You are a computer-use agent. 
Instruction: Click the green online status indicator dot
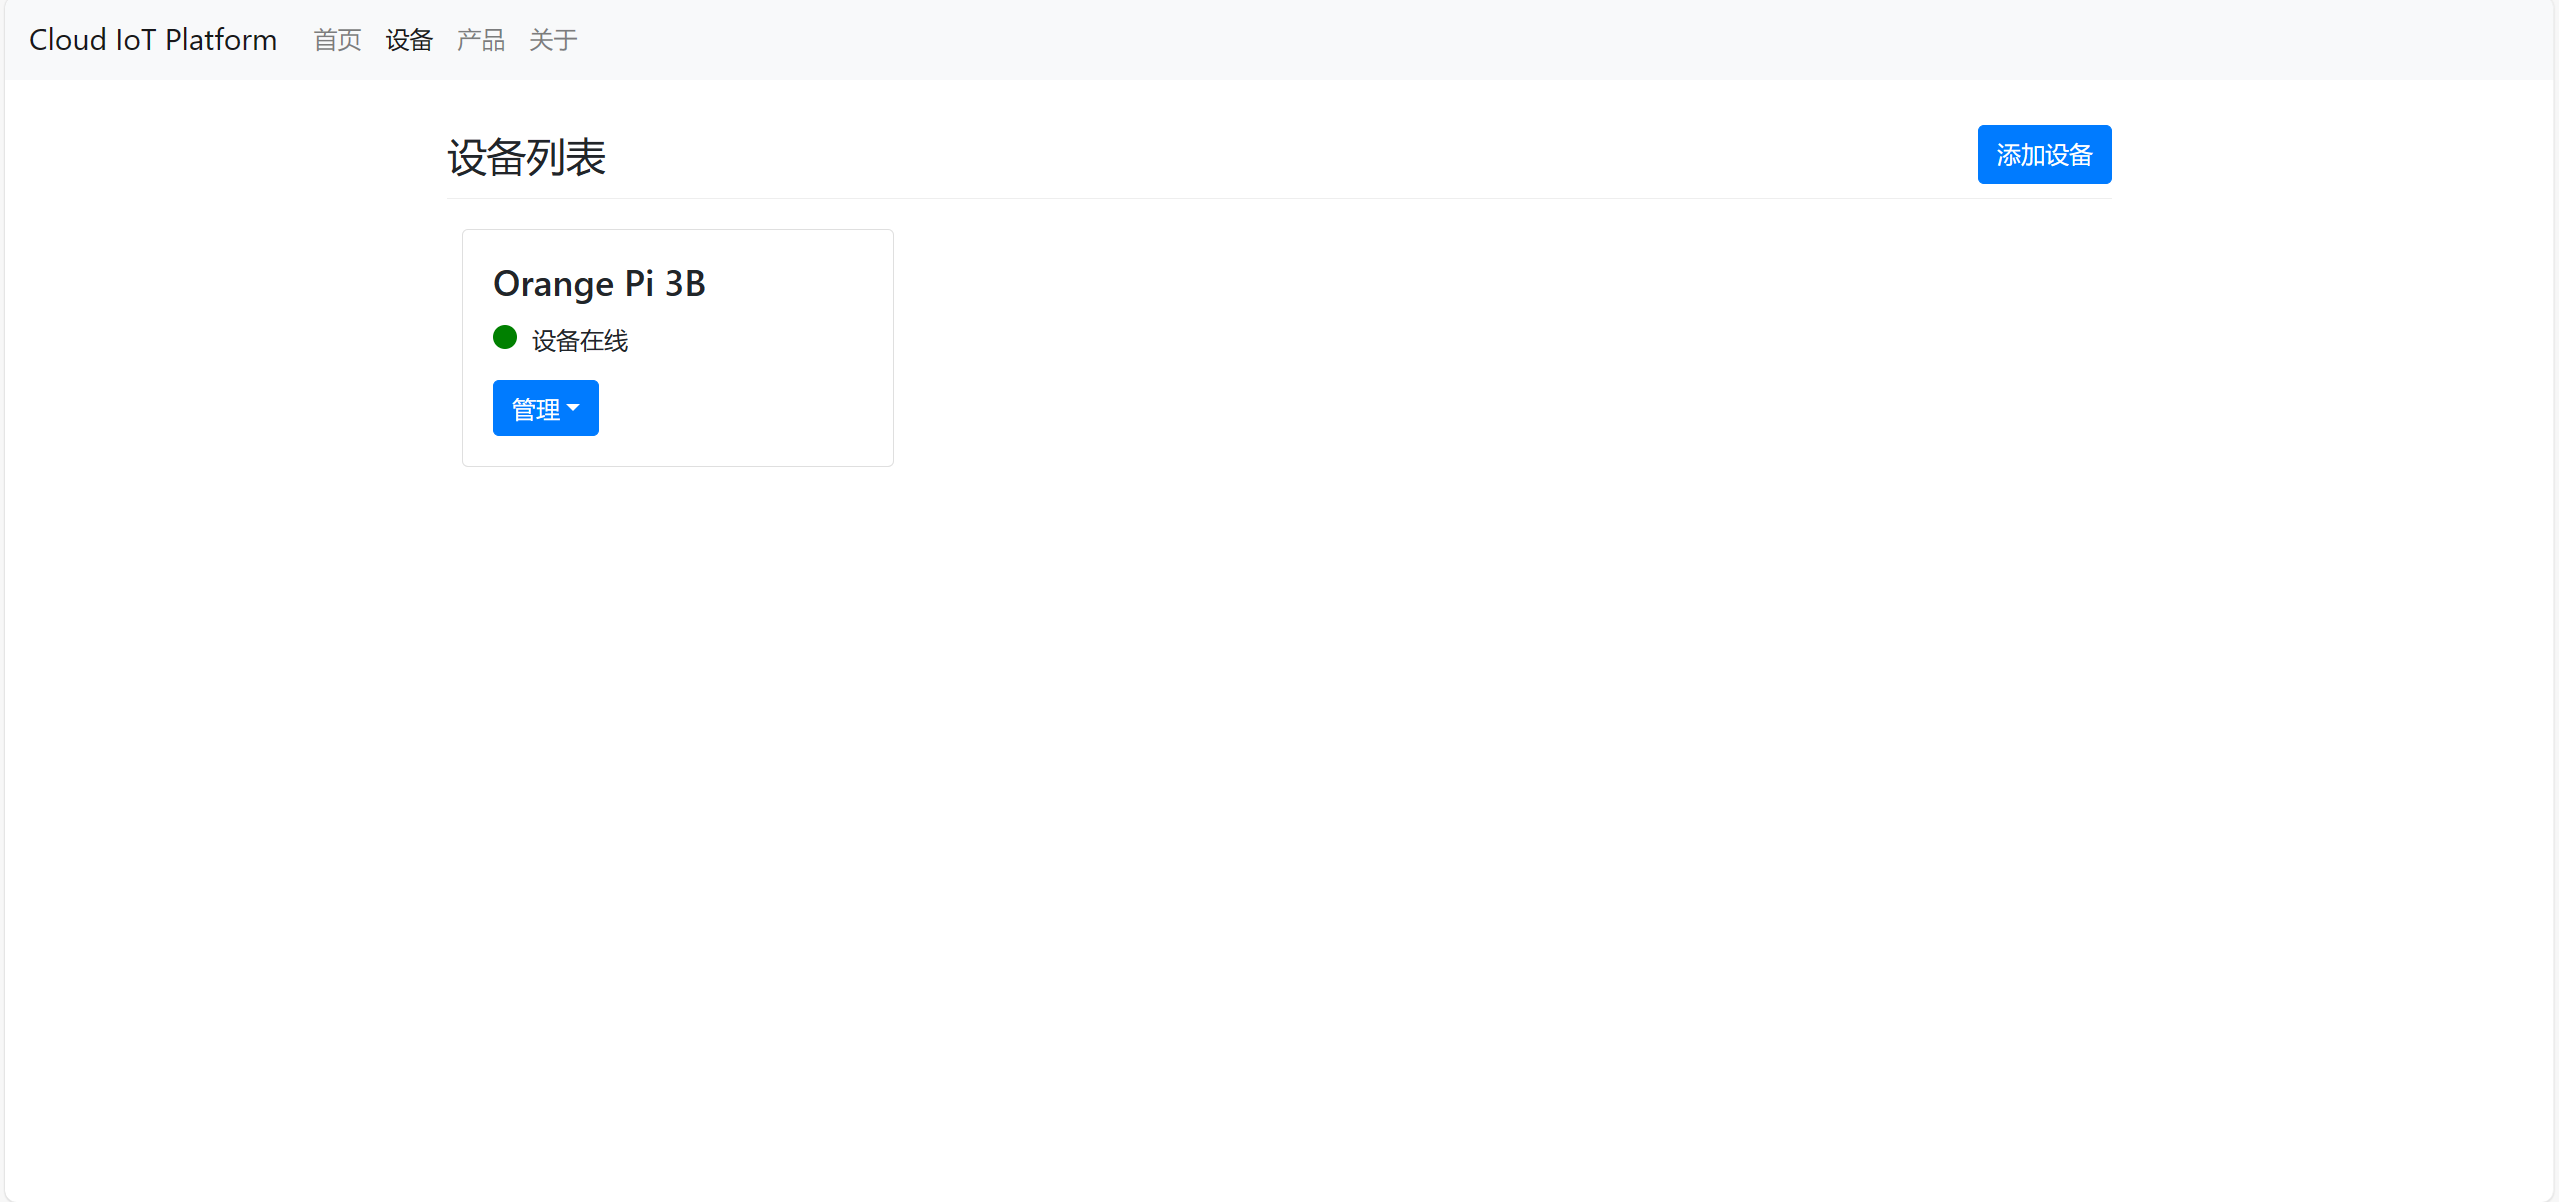(505, 338)
